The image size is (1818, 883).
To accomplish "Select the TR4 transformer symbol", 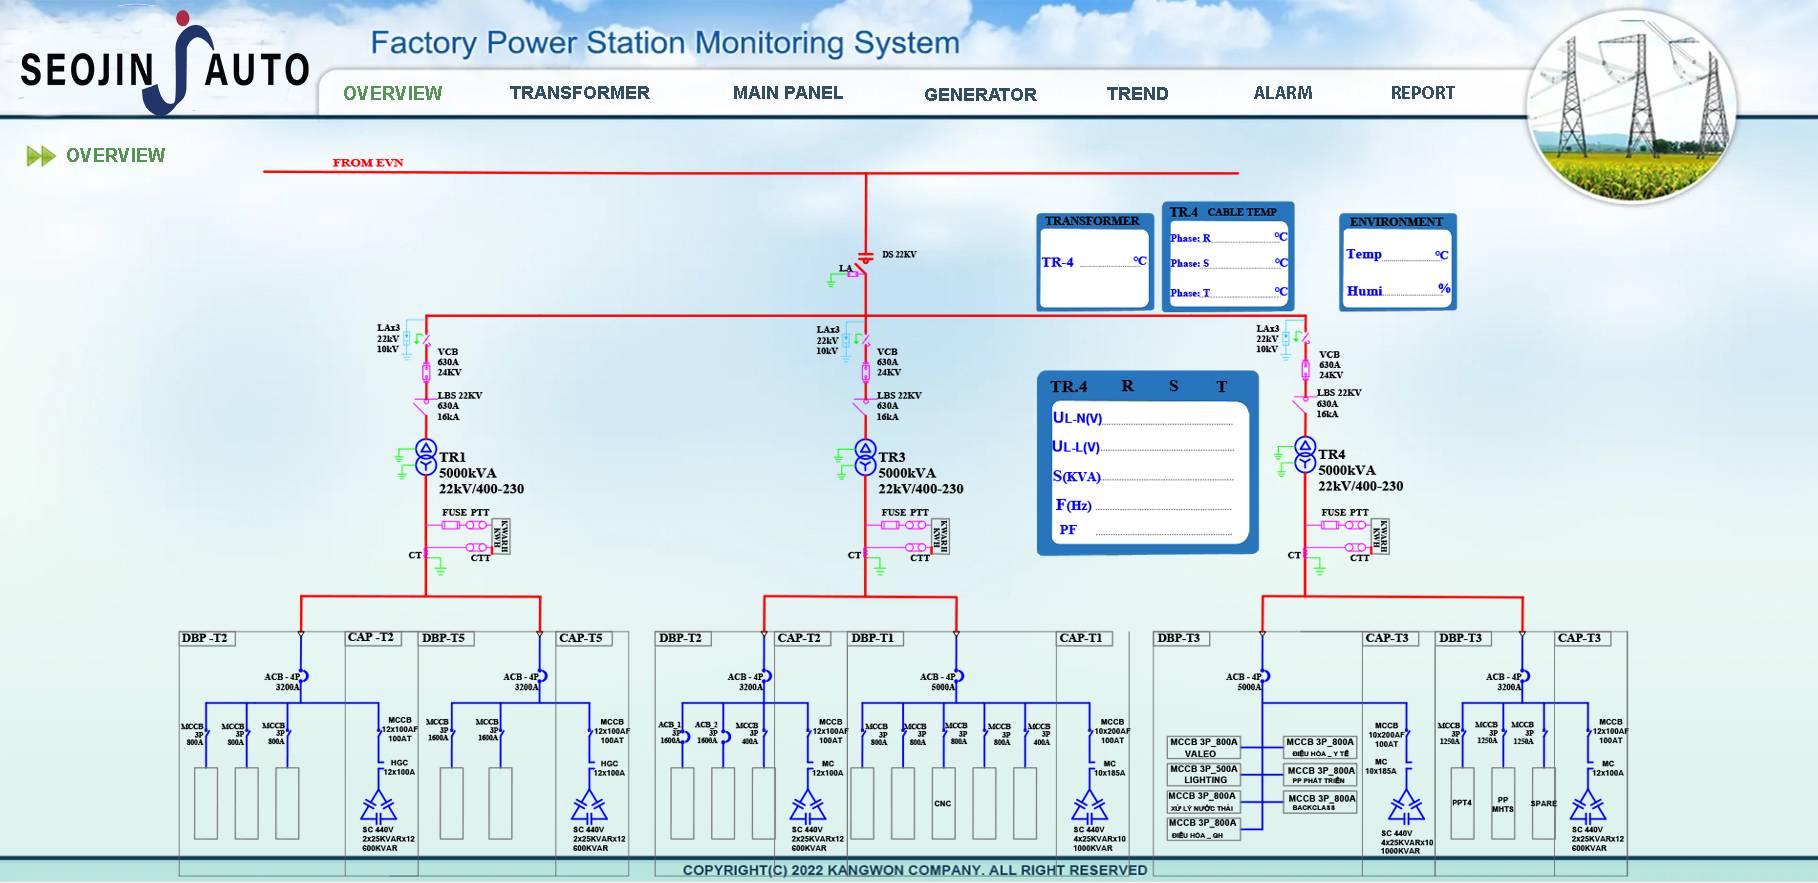I will click(1305, 455).
